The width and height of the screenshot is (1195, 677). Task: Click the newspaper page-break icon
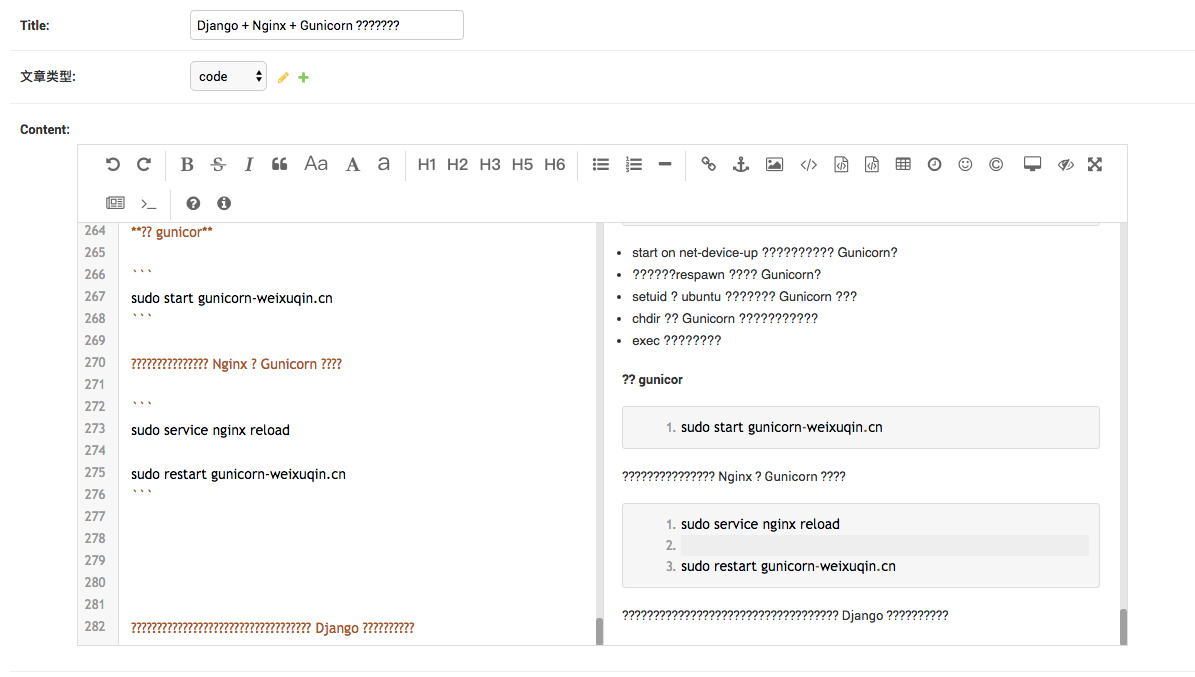(x=115, y=203)
